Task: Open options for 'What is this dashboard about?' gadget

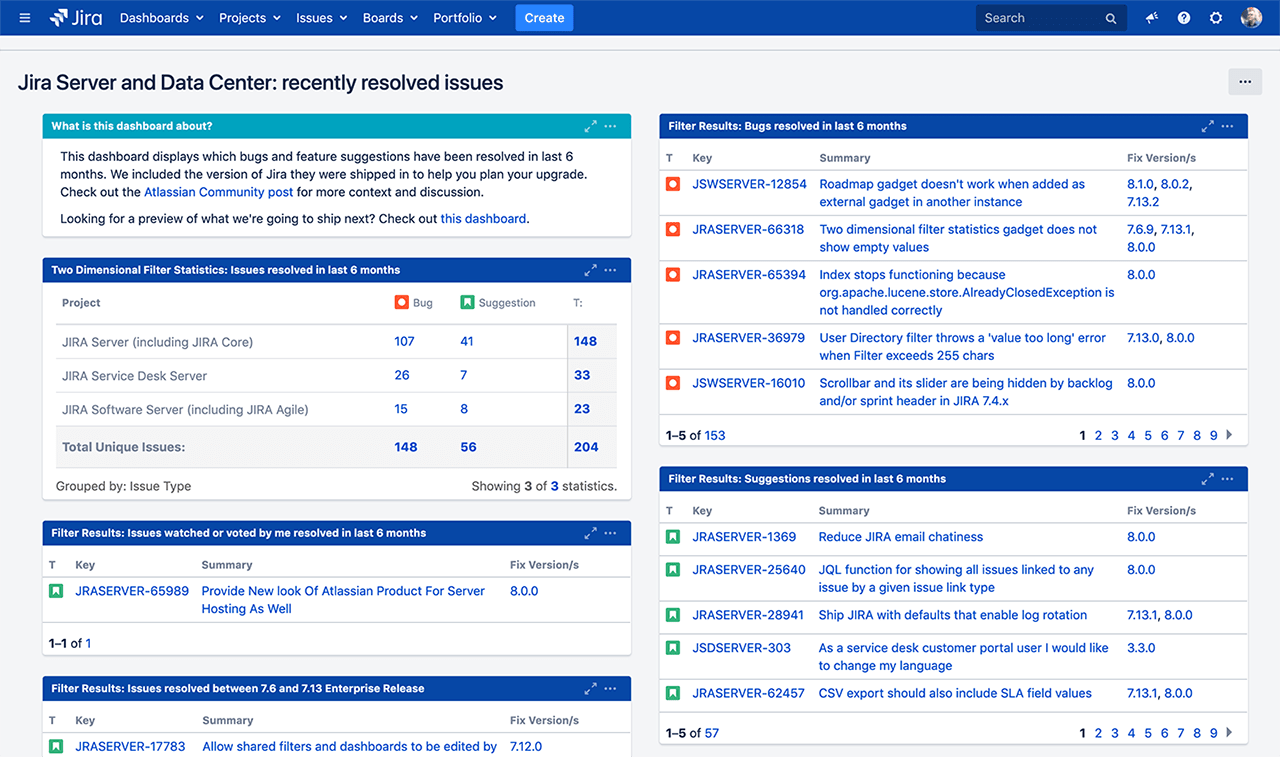Action: point(611,127)
